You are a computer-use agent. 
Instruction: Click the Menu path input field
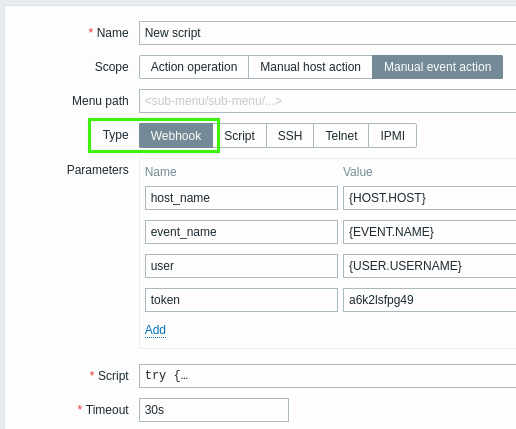click(x=328, y=101)
